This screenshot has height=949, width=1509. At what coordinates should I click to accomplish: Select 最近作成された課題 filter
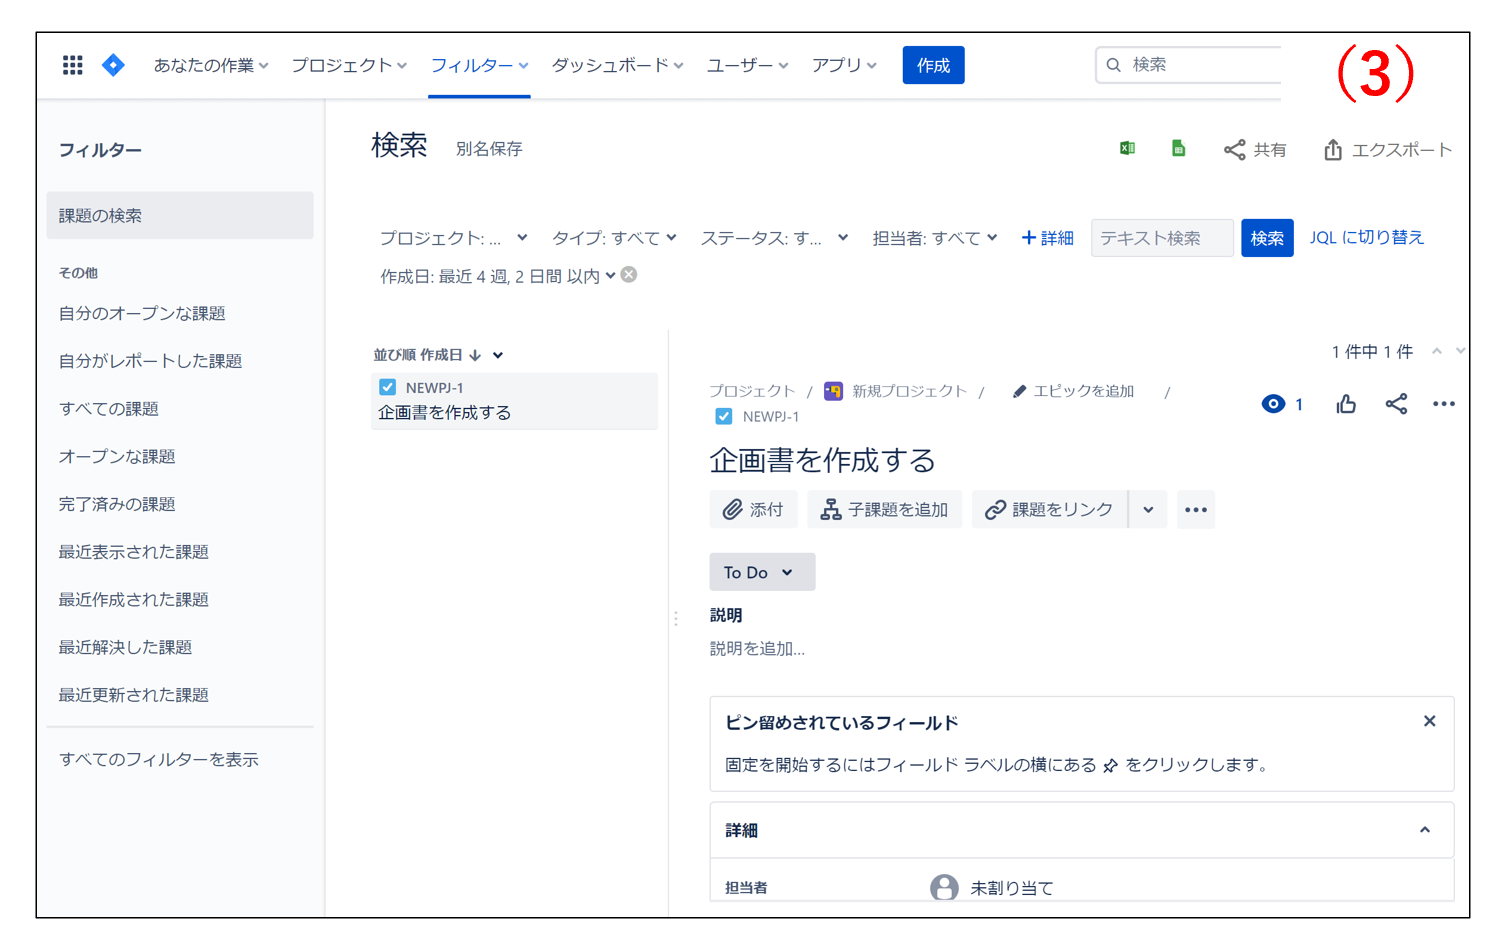coord(133,599)
